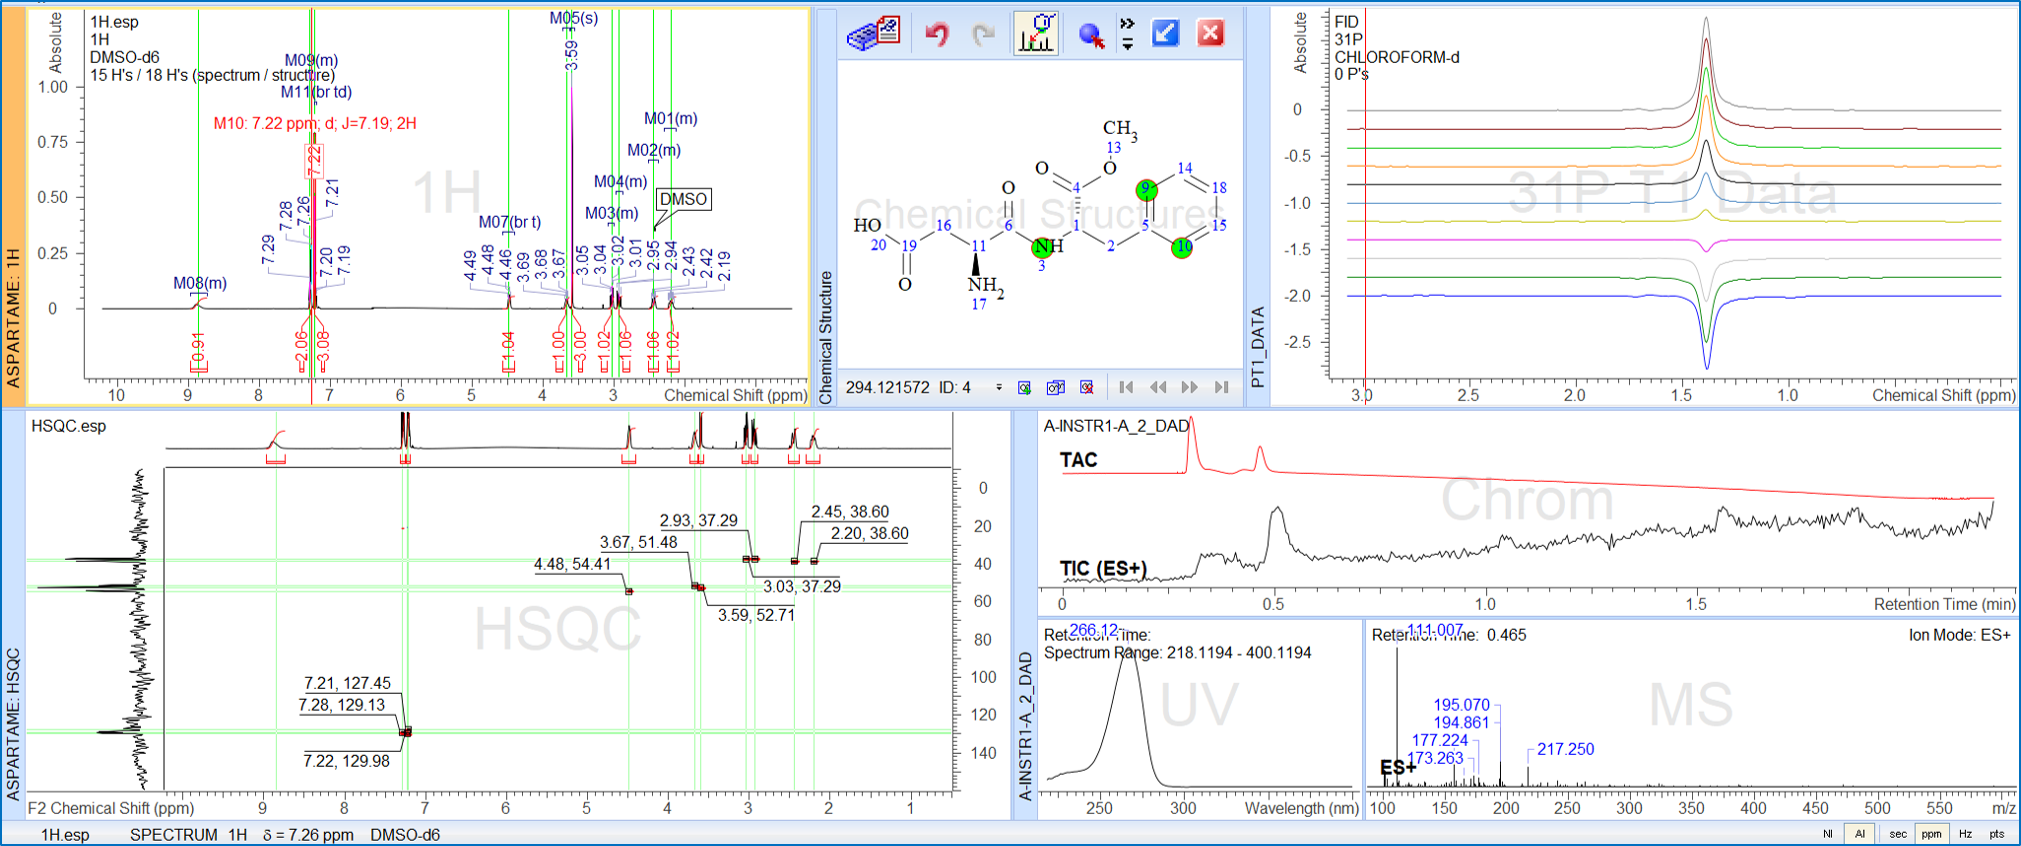2021x846 pixels.
Task: Click the blue arrow accept icon
Action: (1165, 34)
